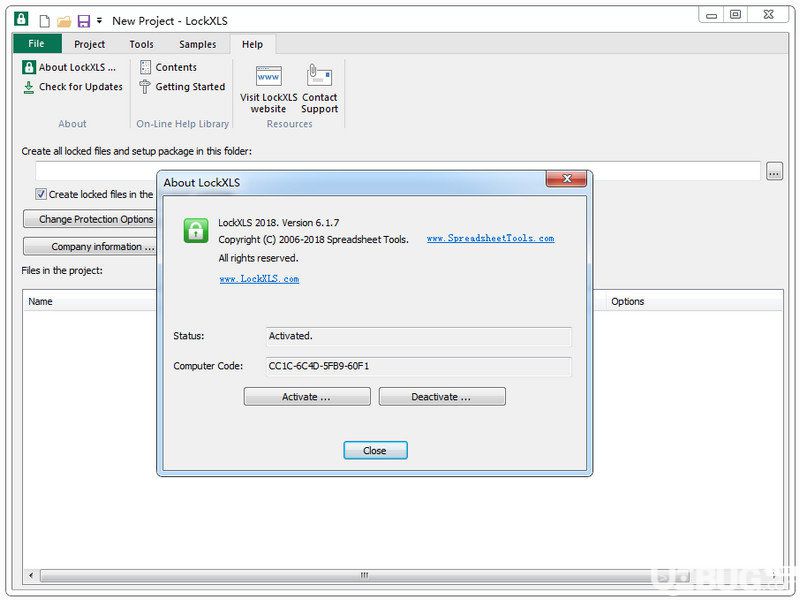The height and width of the screenshot is (600, 800).
Task: Click Change Protection Options button
Action: 91,219
